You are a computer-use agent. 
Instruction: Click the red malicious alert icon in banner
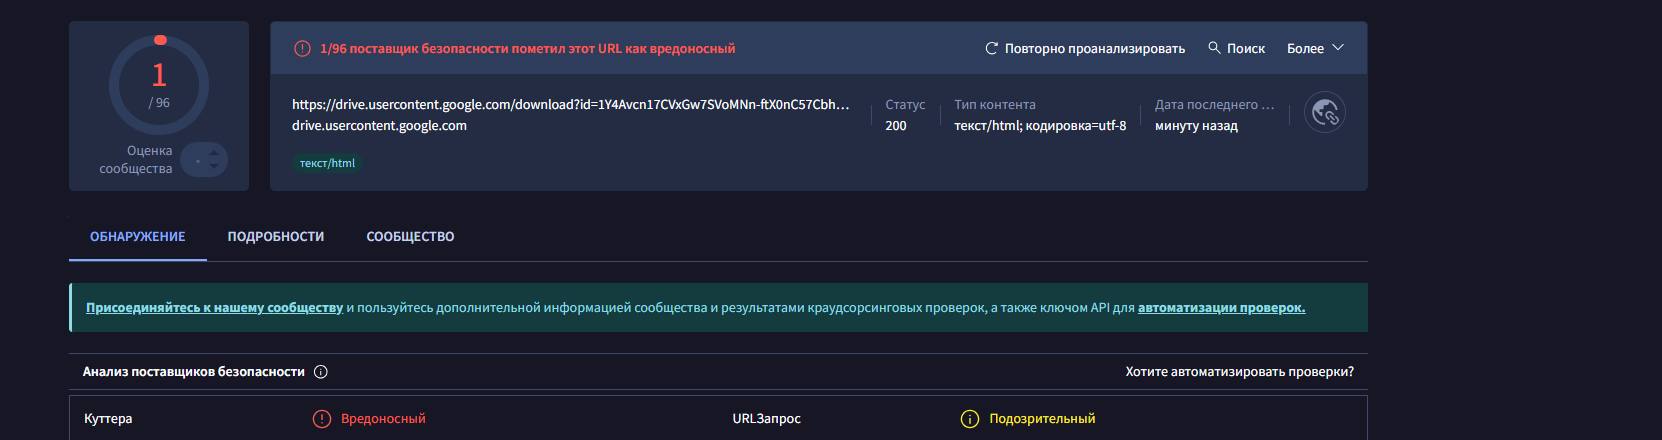click(x=302, y=48)
